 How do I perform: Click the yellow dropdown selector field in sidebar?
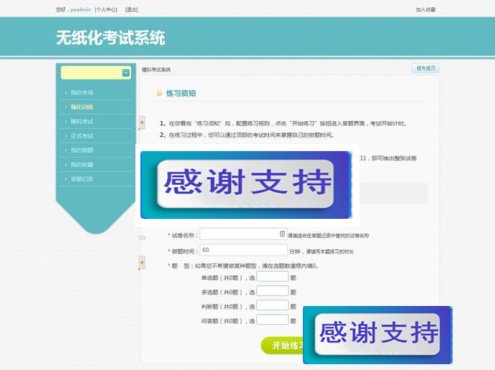pos(96,73)
